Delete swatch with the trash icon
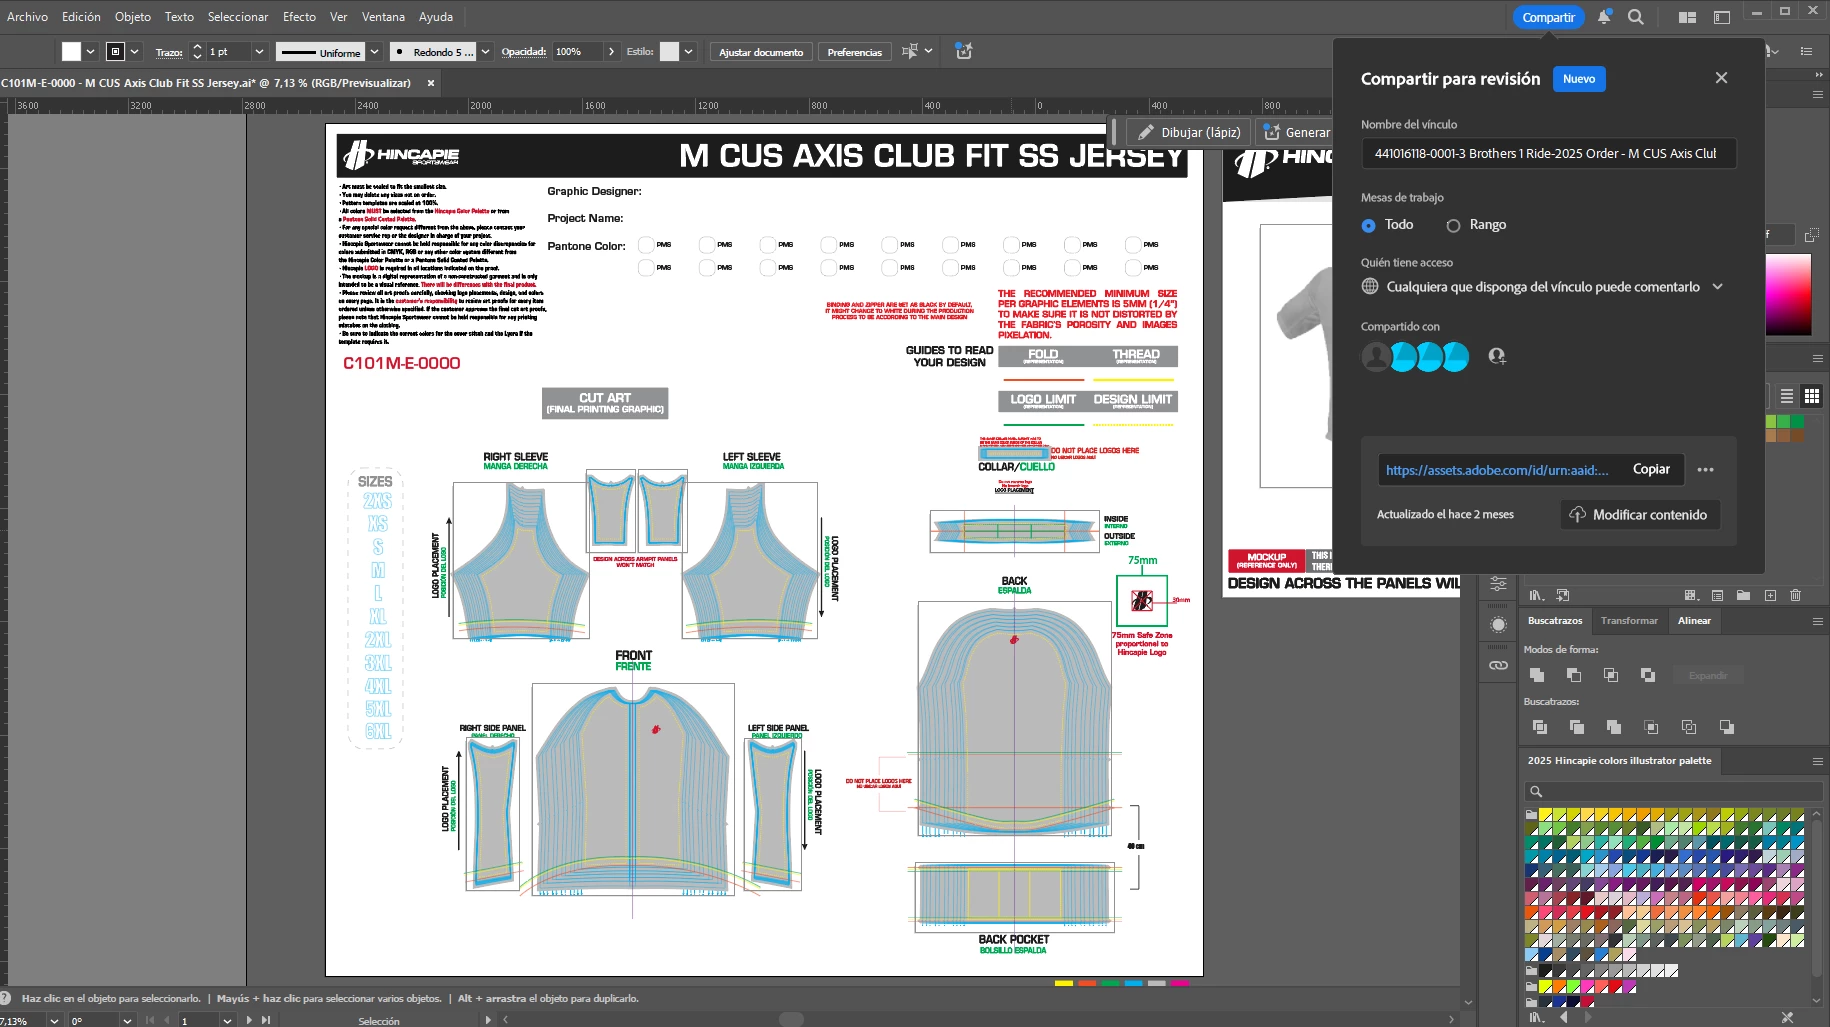1830x1027 pixels. click(1796, 595)
